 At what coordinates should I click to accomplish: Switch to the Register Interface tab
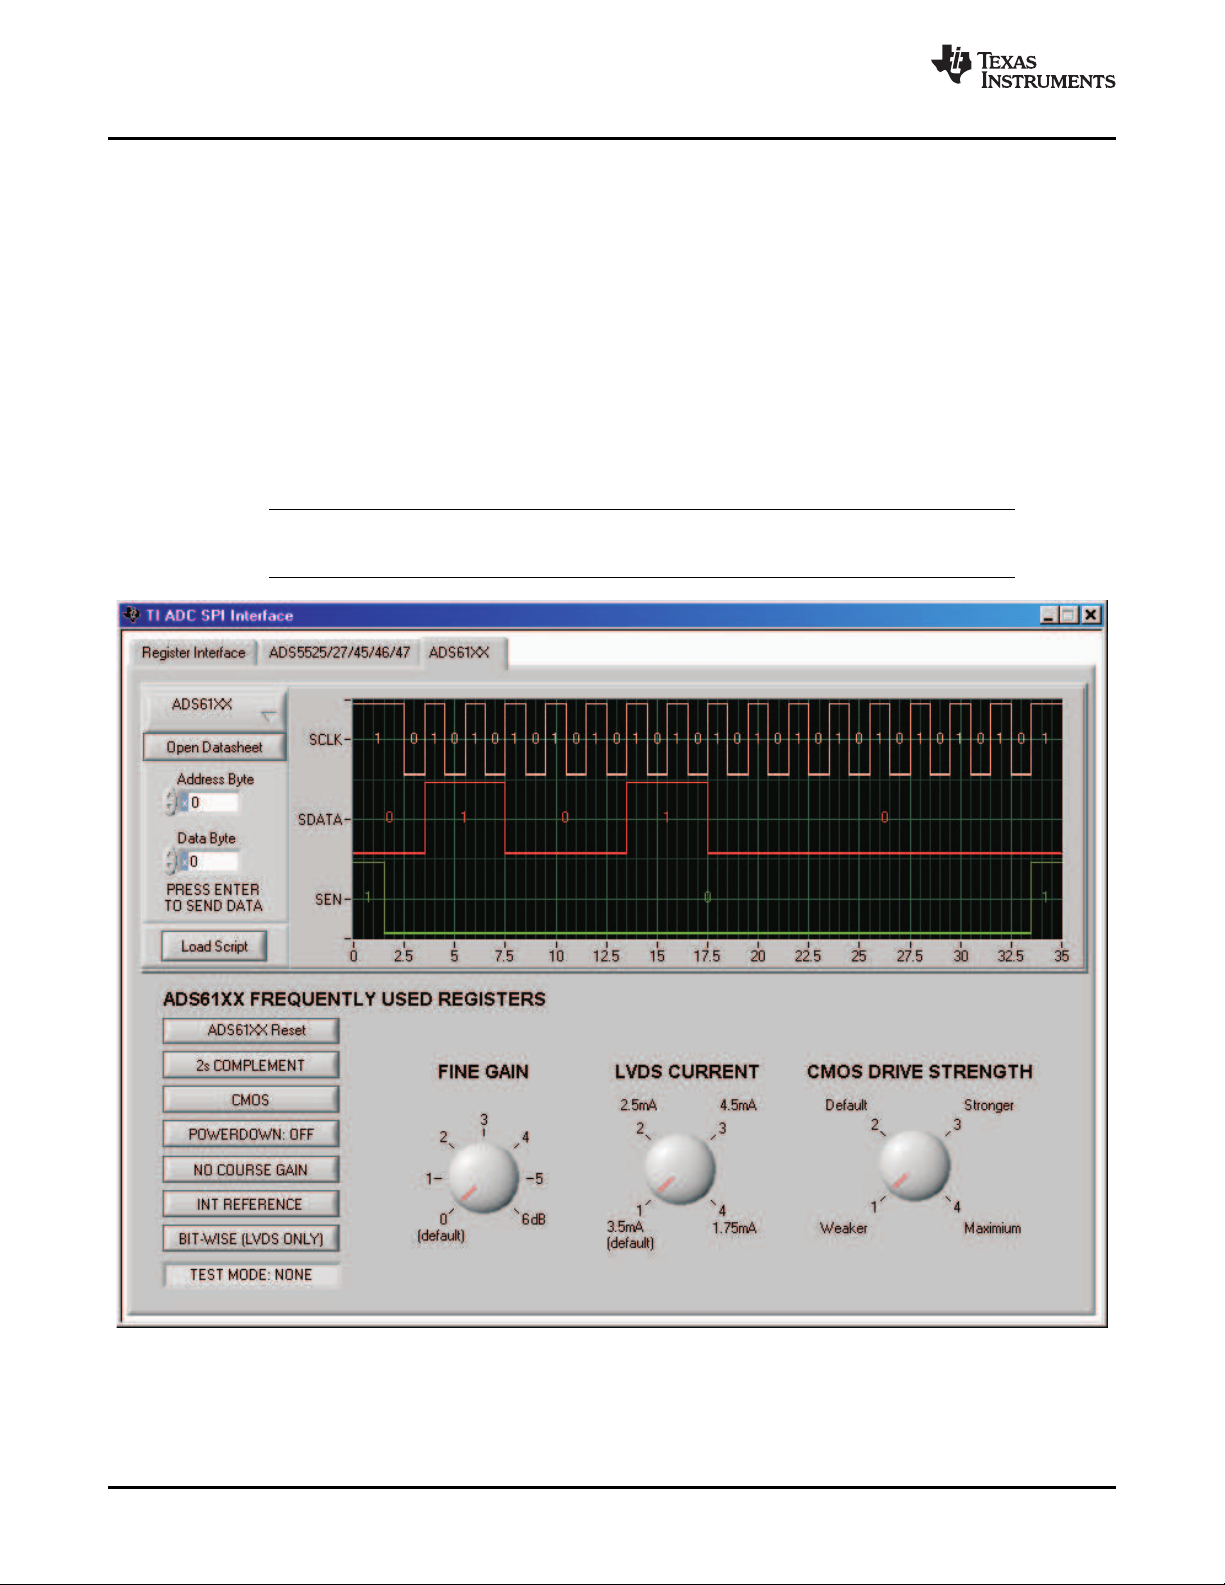coord(193,653)
